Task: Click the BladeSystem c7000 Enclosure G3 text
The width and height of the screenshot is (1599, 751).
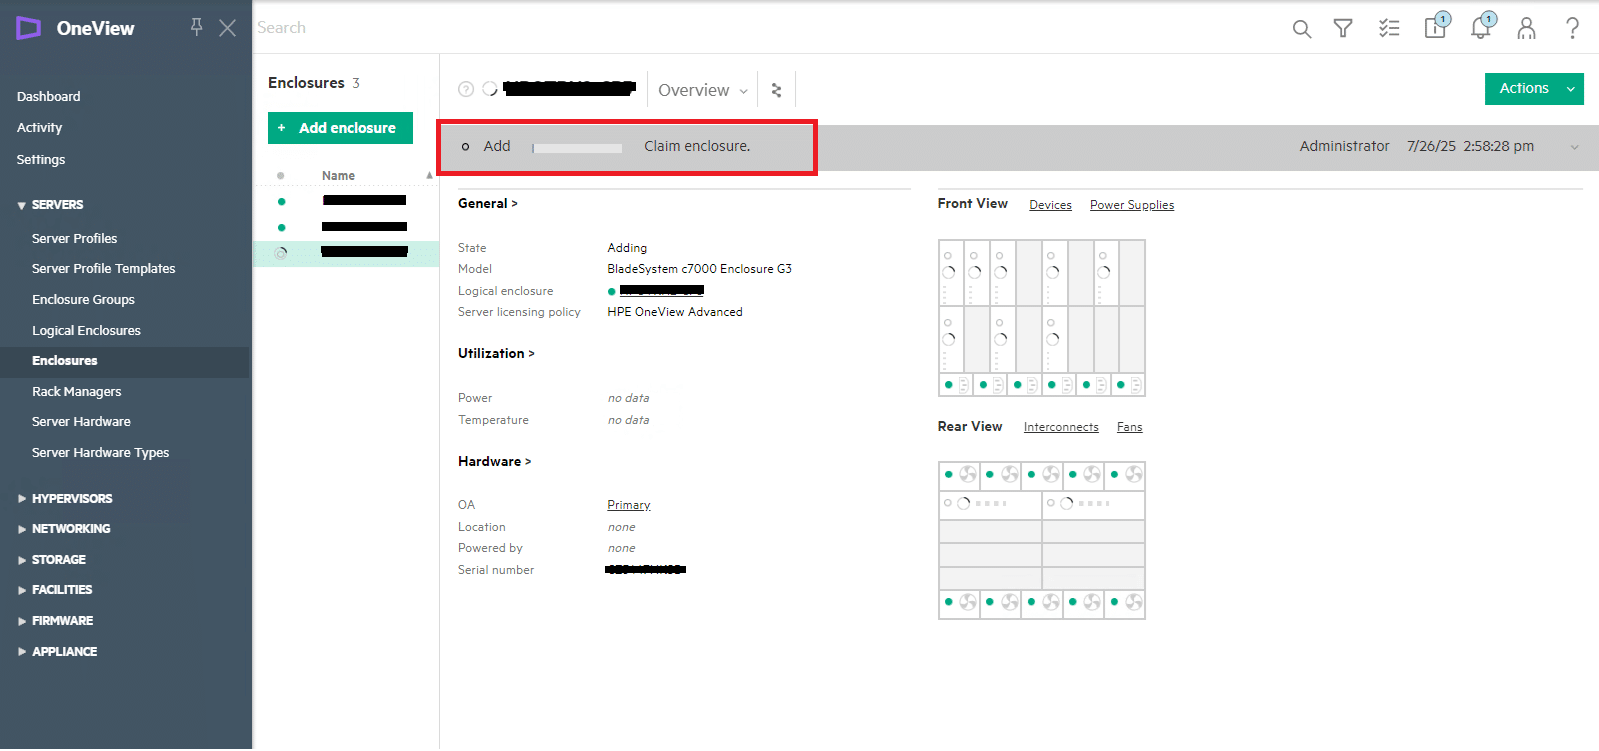Action: point(699,269)
